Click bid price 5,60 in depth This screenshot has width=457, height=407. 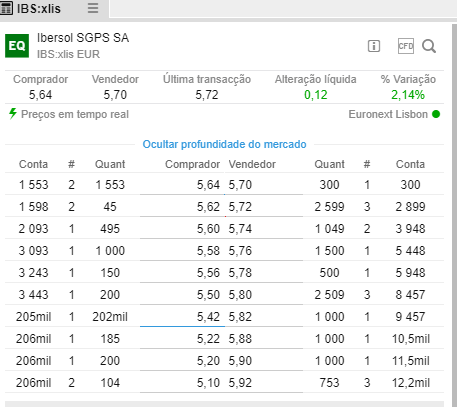208,229
